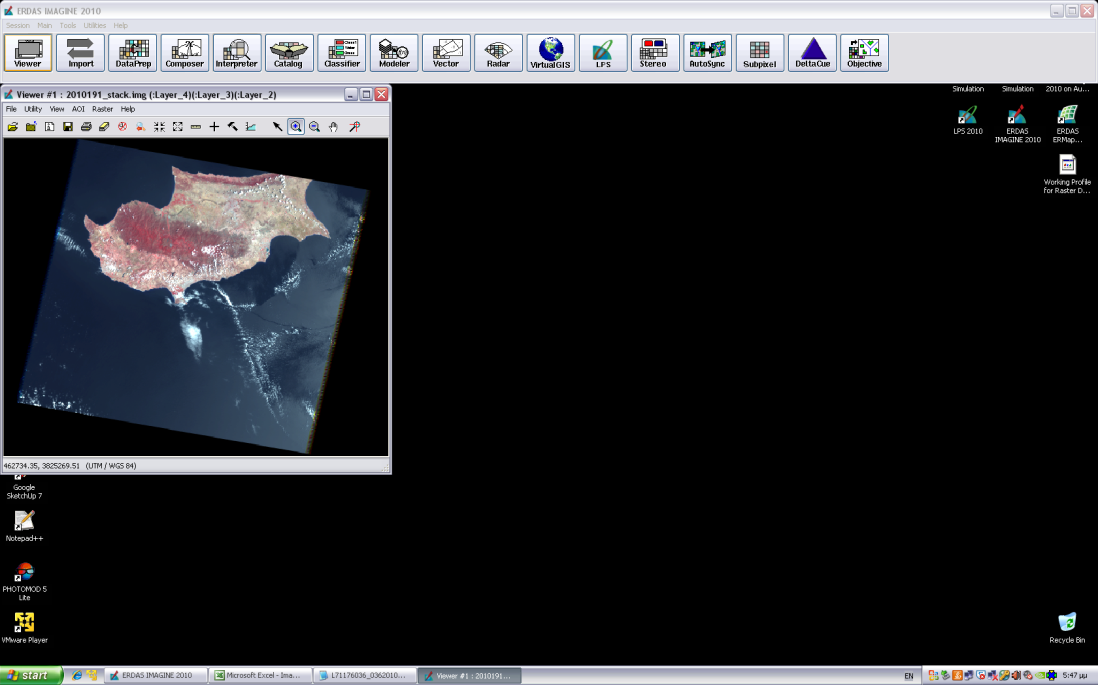The width and height of the screenshot is (1098, 685).
Task: Click the inquire cursor crosshair icon
Action: (214, 127)
